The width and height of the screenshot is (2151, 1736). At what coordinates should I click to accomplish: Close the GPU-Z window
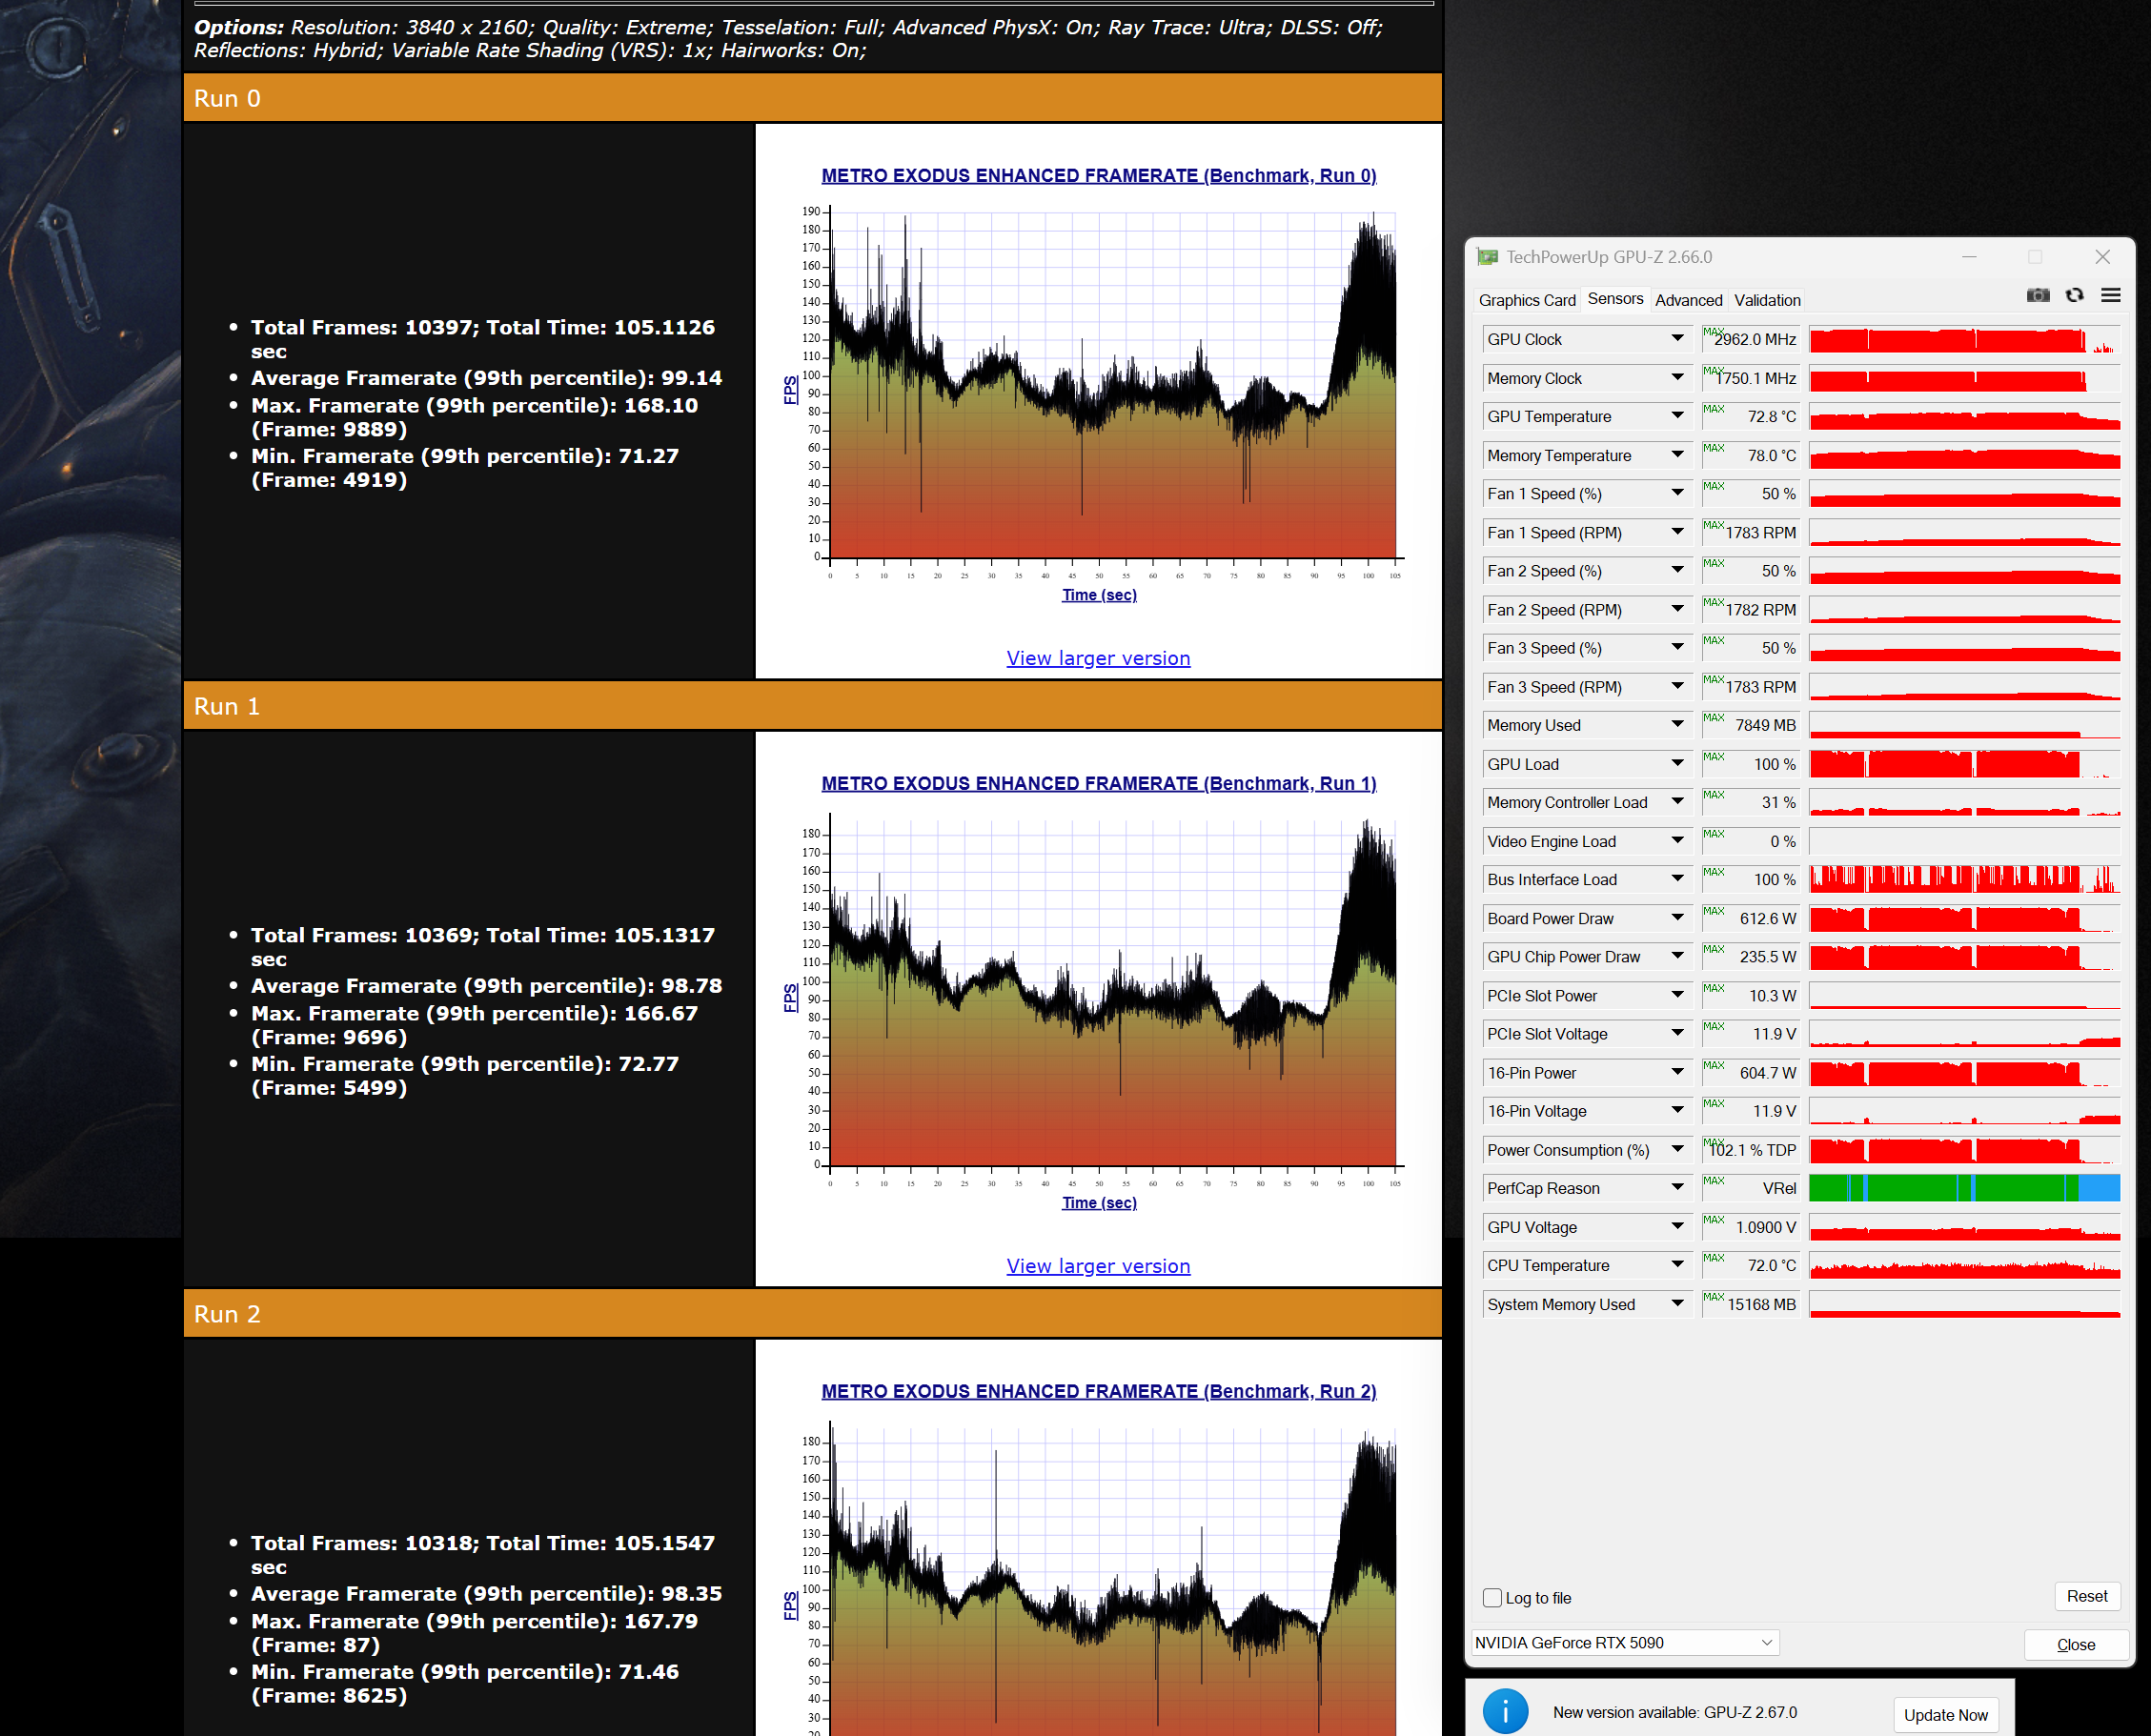[2102, 257]
